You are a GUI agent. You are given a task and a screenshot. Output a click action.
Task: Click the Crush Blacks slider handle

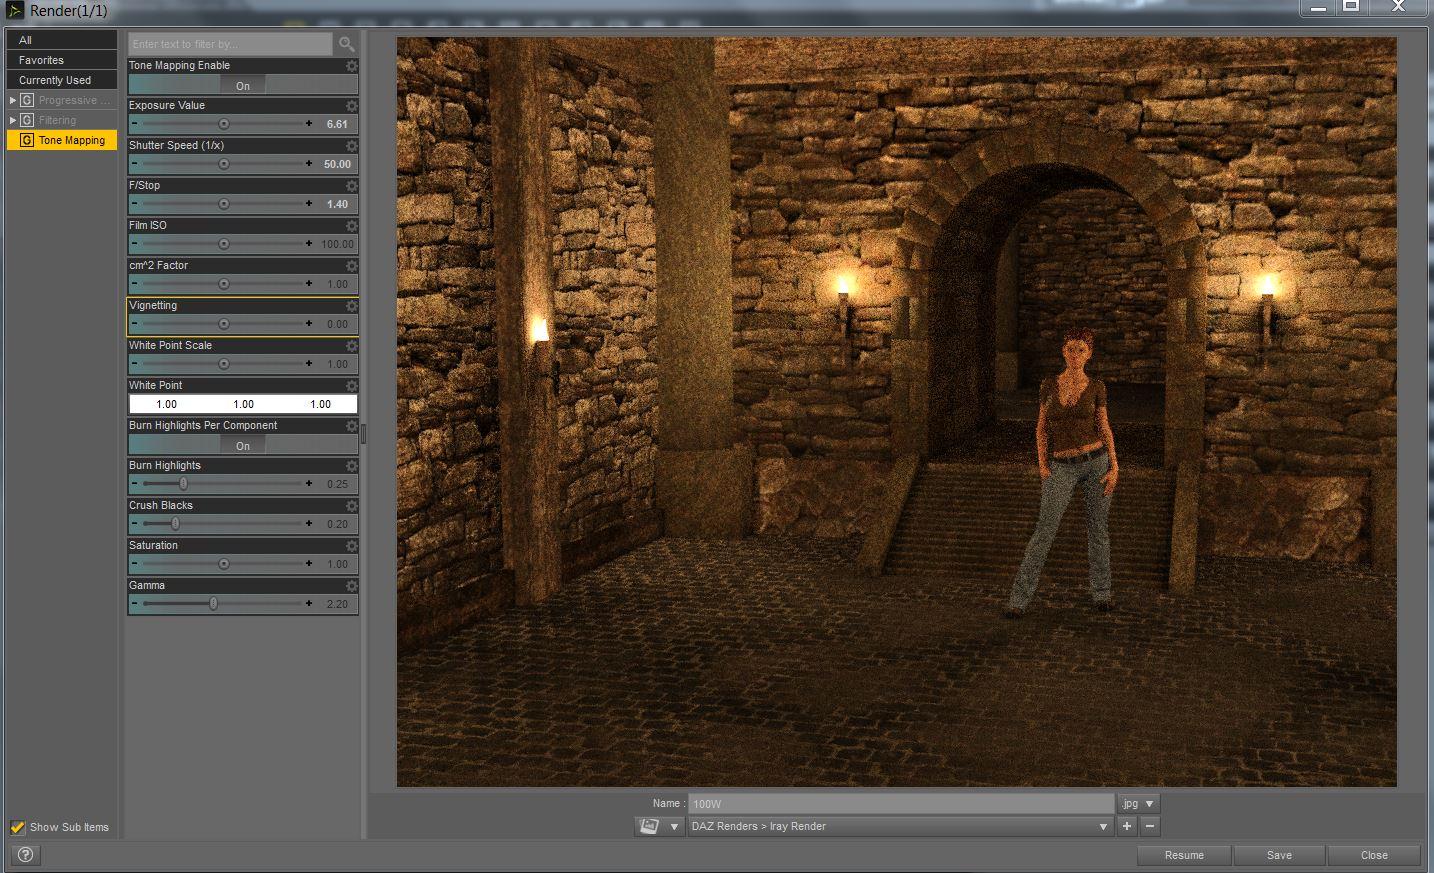tap(175, 524)
